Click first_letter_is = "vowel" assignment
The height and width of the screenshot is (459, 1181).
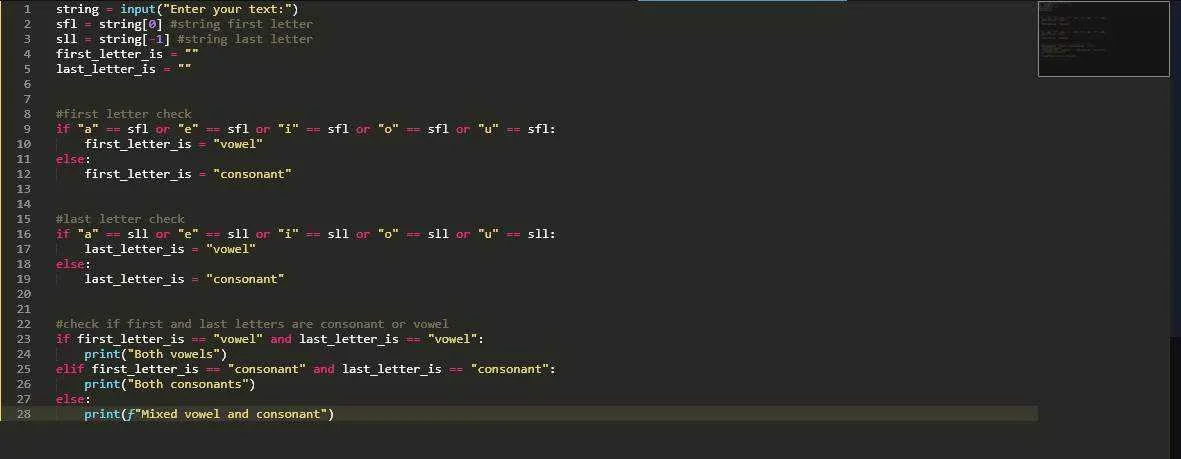pos(173,144)
